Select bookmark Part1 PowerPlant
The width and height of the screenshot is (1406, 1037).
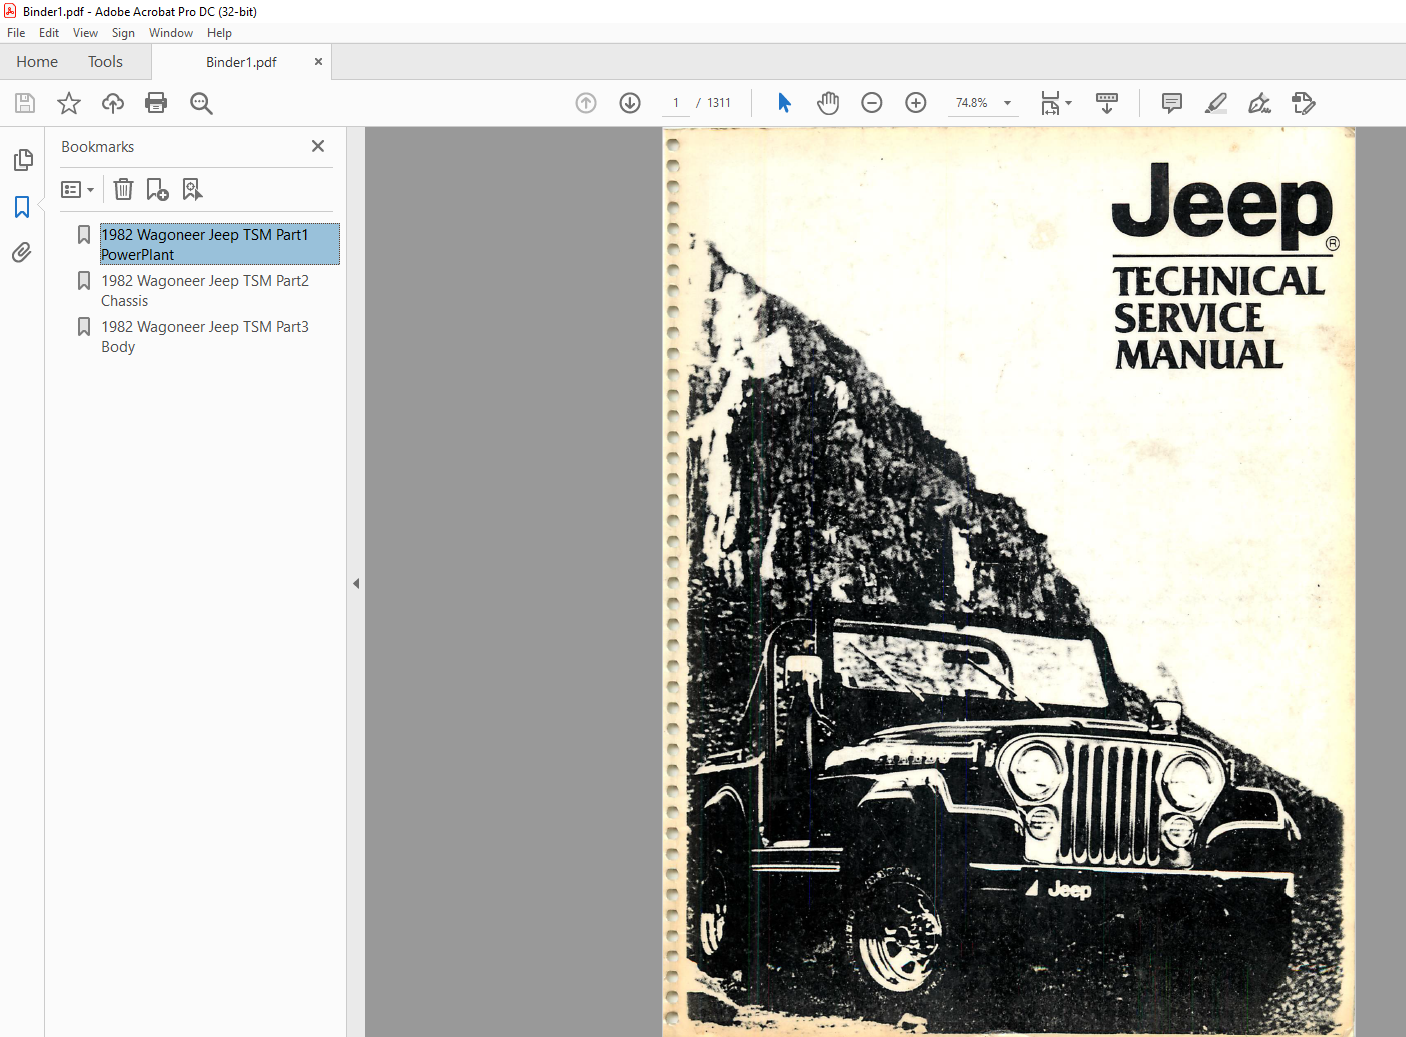(x=219, y=244)
